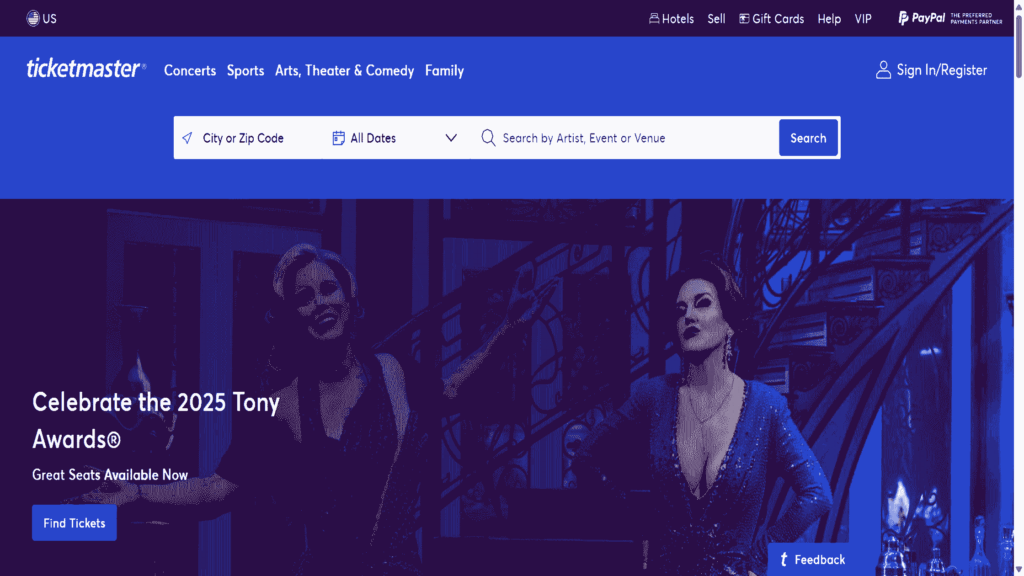Click the magnifying glass search icon
Viewport: 1024px width, 576px height.
click(488, 137)
